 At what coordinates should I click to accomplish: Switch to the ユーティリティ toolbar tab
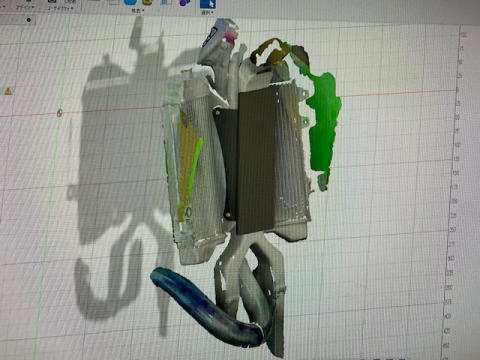click(61, 8)
